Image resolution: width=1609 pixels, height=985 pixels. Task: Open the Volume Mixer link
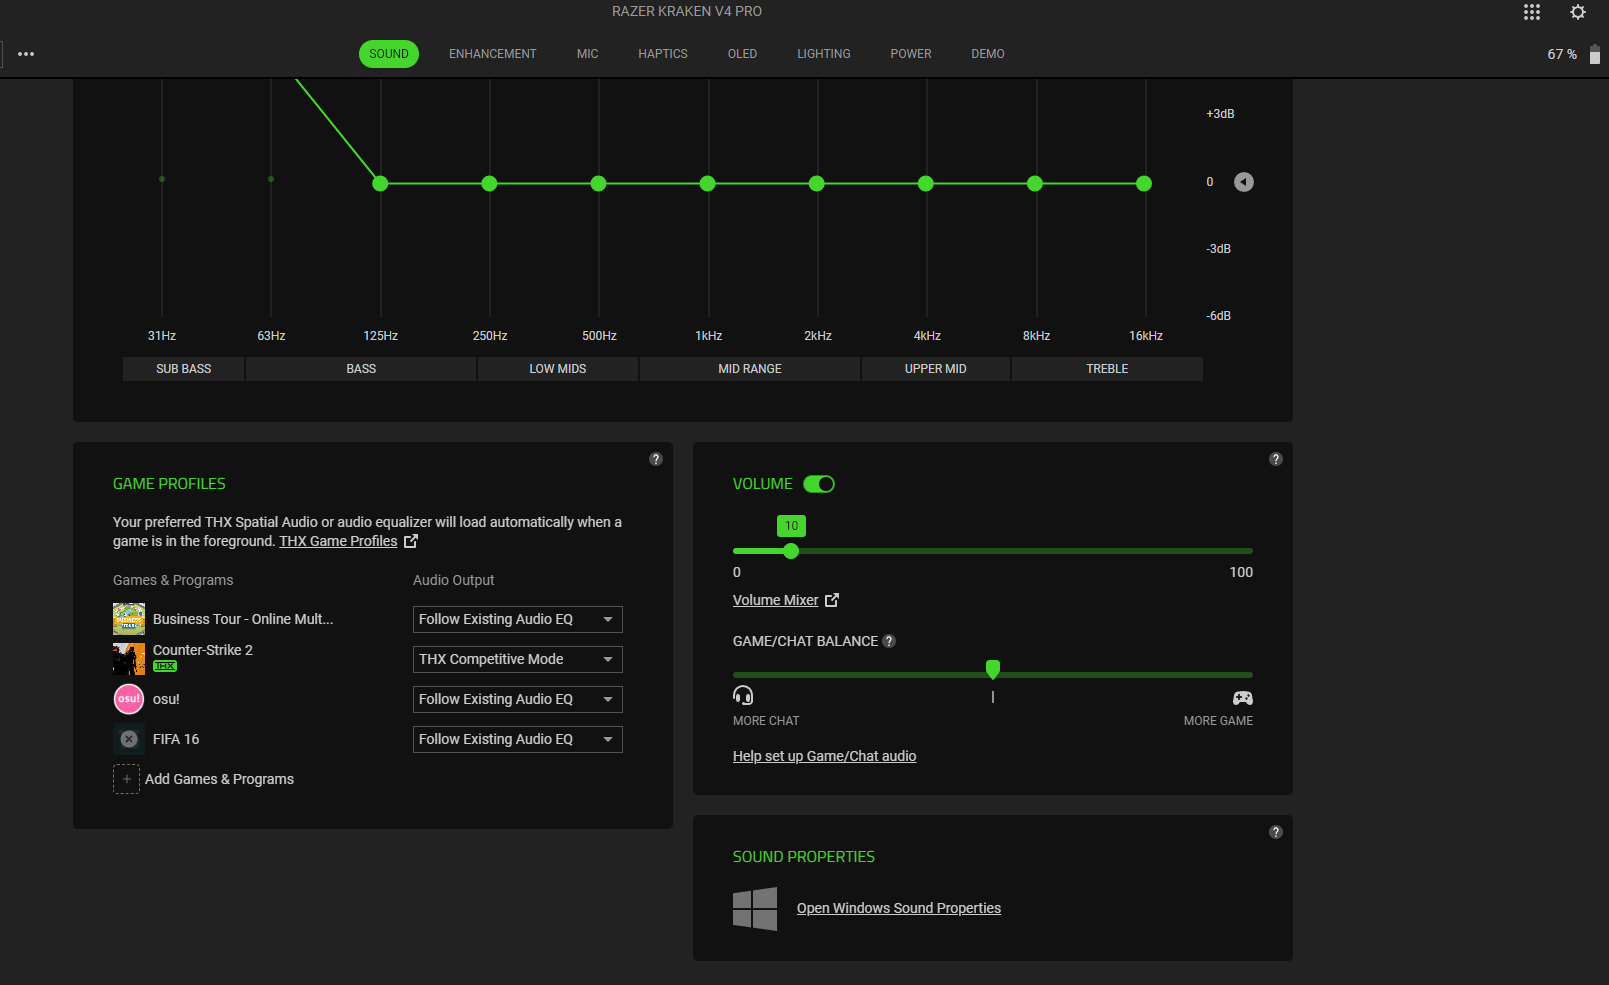point(775,600)
